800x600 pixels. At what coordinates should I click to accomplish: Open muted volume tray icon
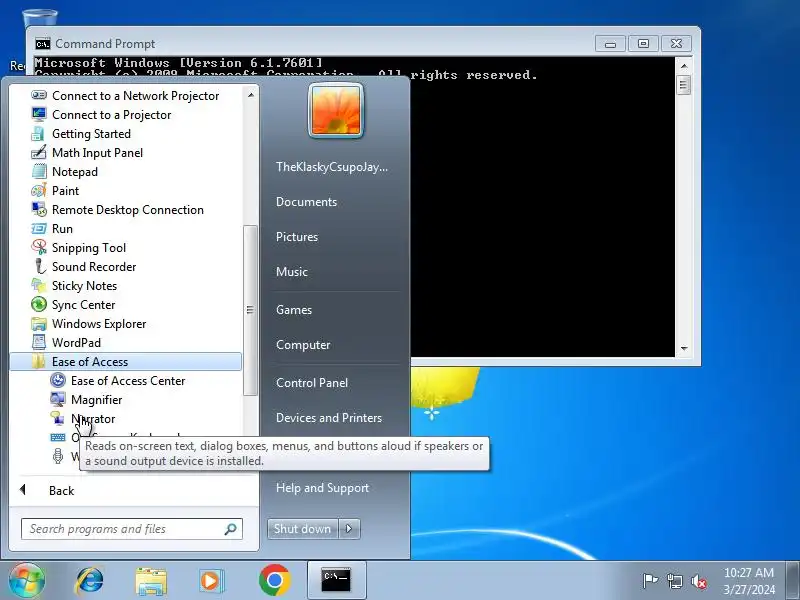pyautogui.click(x=698, y=581)
